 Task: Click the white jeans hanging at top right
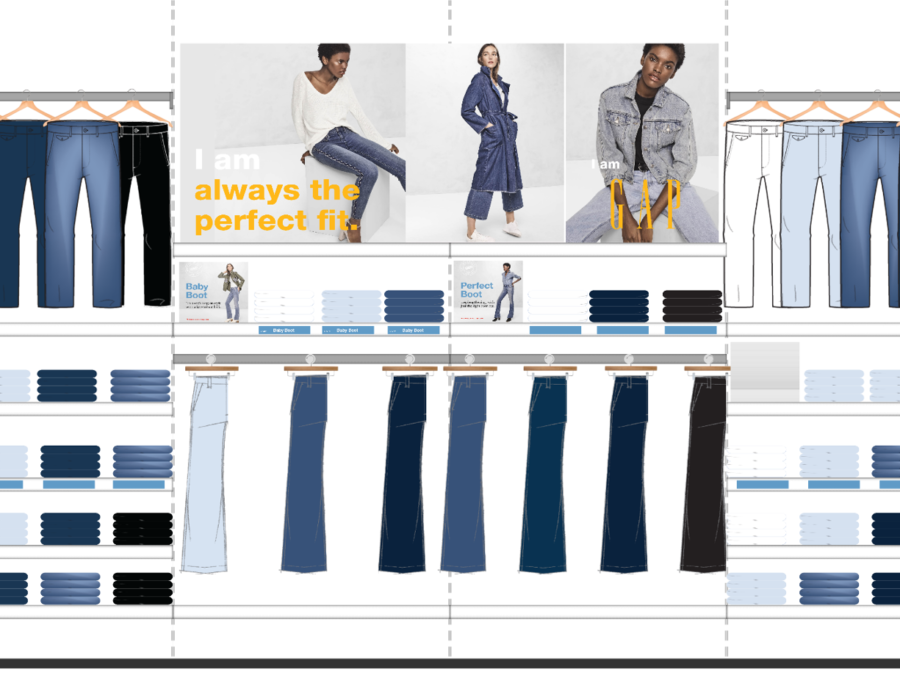[x=752, y=215]
